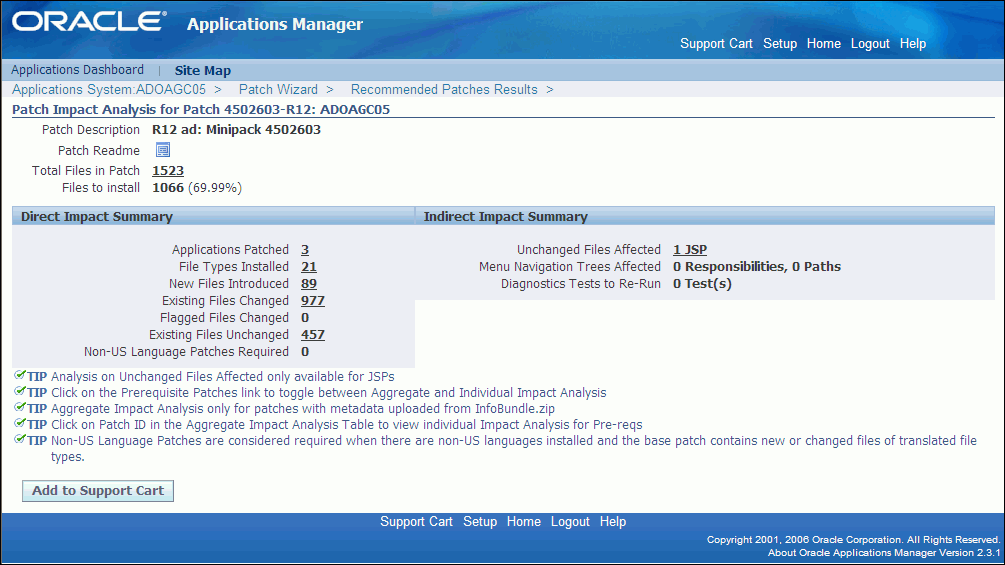Screen dimensions: 1005x565
Task: Open Unchanged Files Affected 1 JSP link
Action: (690, 250)
